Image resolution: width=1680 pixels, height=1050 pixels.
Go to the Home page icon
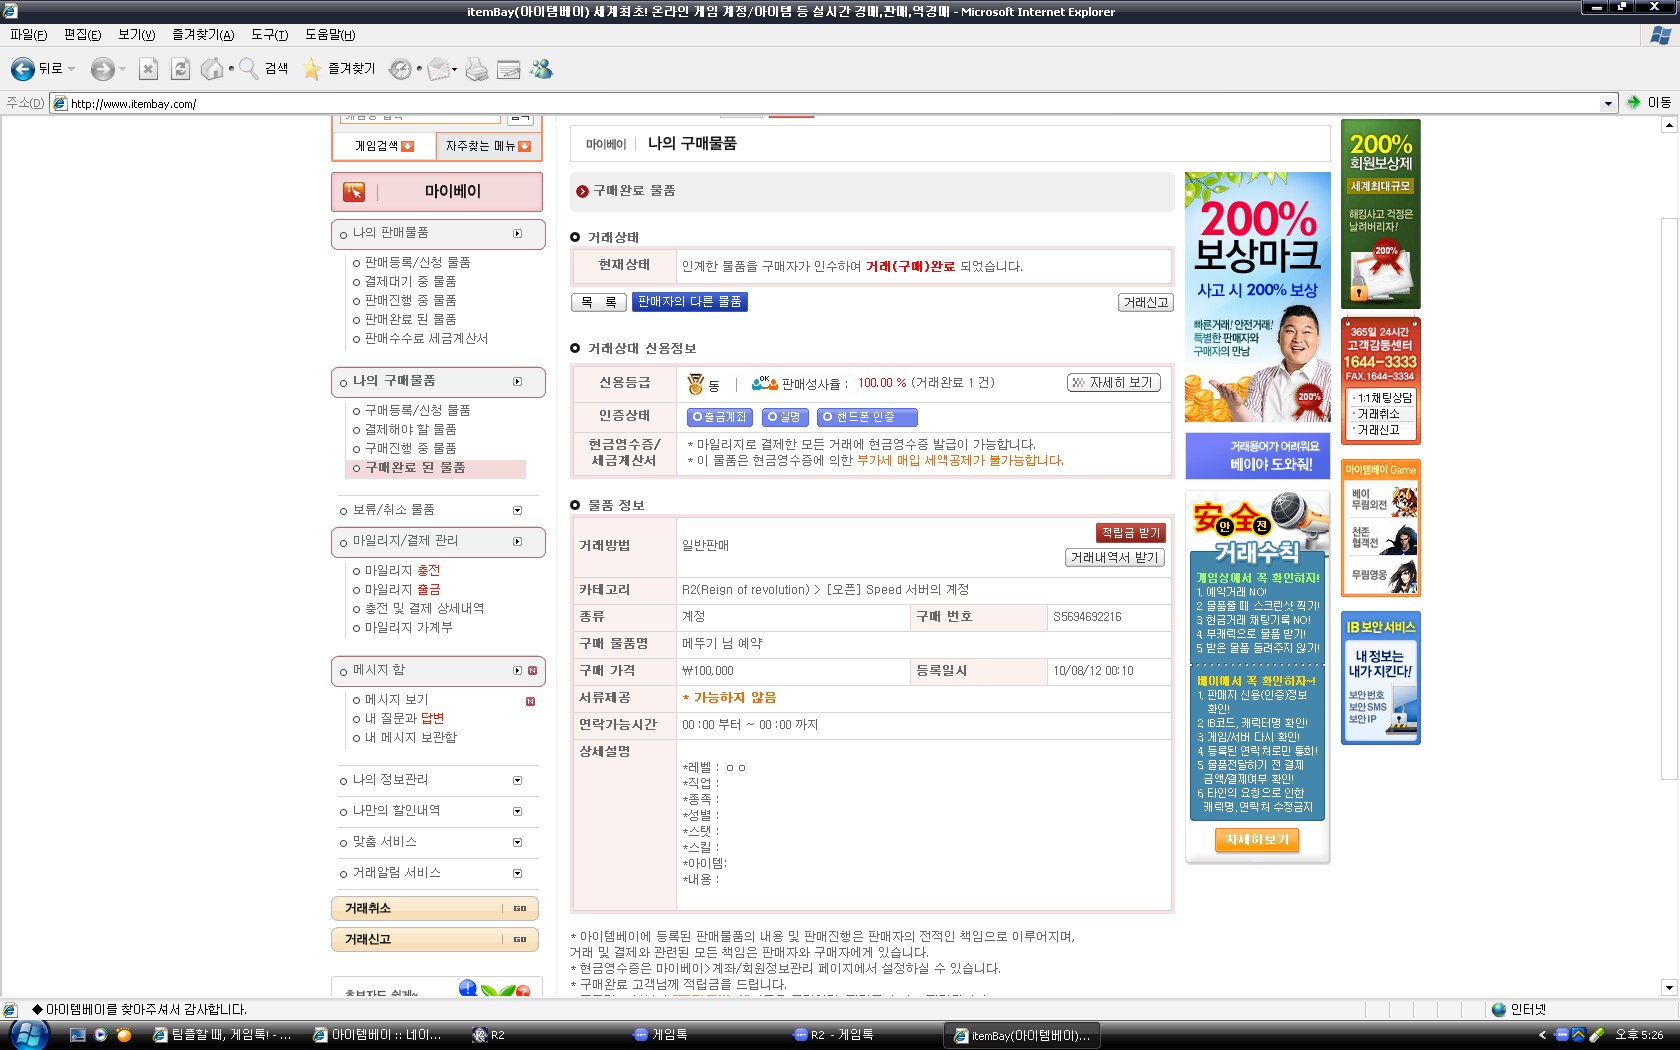(212, 69)
